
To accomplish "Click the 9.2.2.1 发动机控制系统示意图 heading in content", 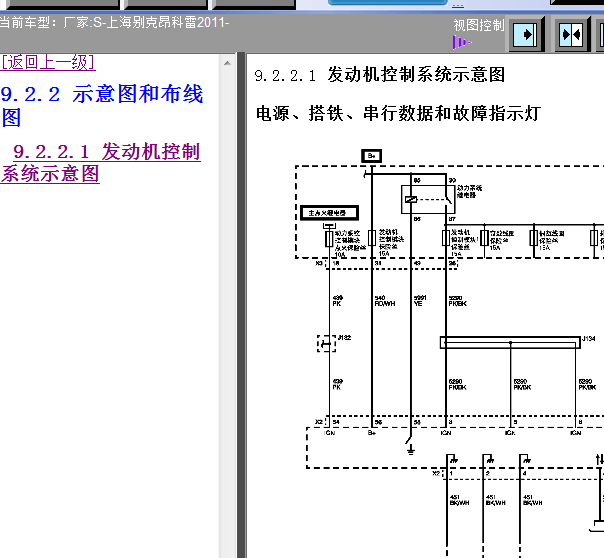I will coord(380,75).
